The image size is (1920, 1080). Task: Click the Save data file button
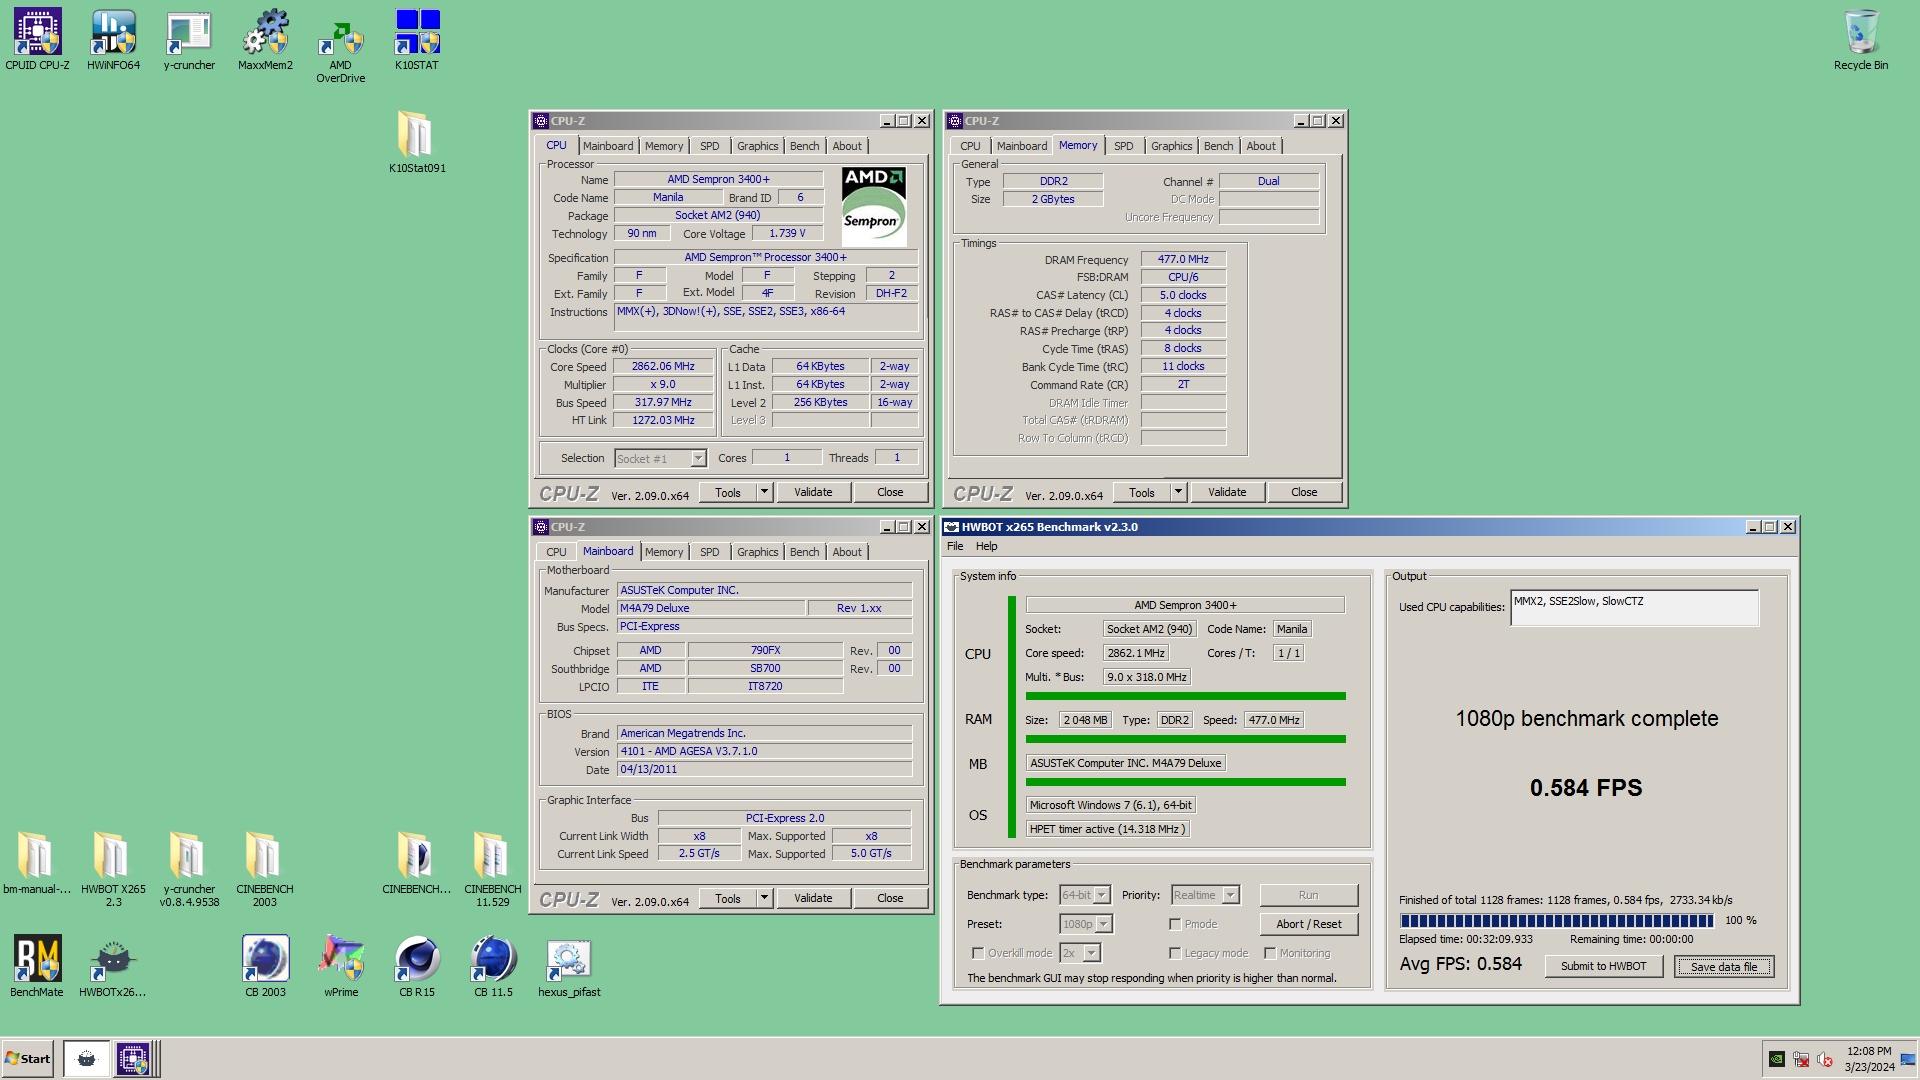pyautogui.click(x=1723, y=966)
